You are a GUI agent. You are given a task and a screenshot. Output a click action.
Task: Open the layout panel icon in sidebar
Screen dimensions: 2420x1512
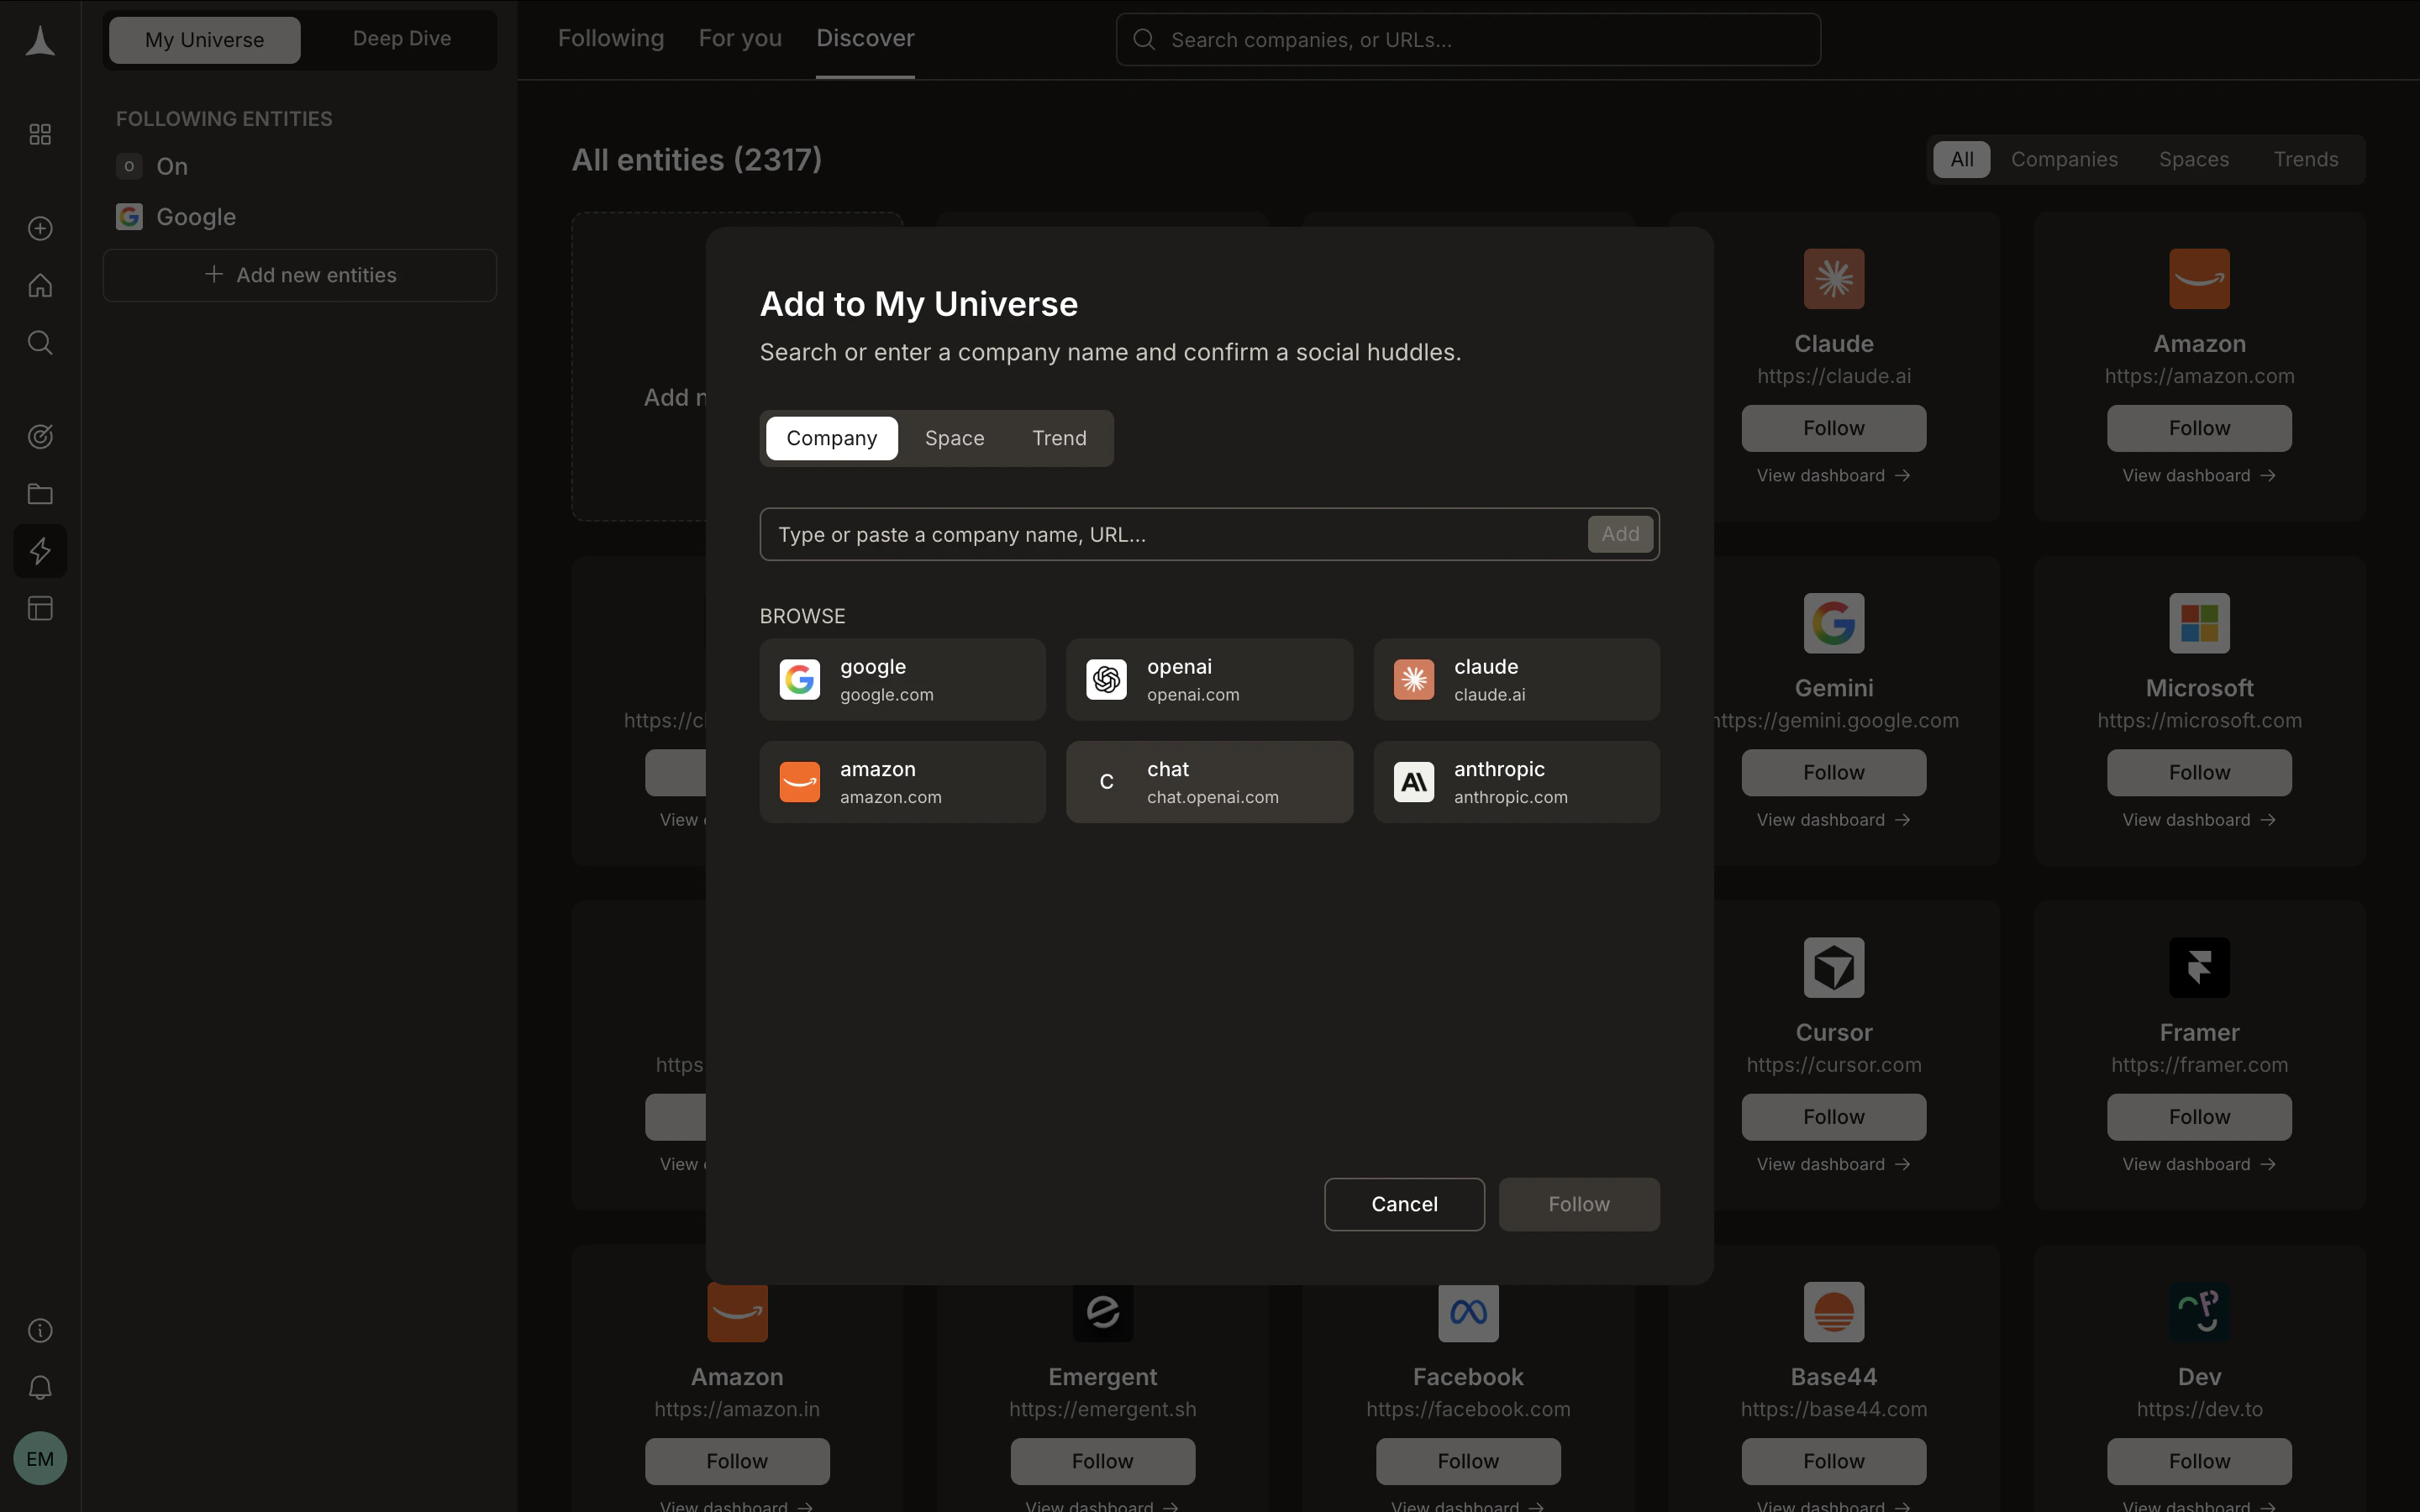click(x=40, y=608)
